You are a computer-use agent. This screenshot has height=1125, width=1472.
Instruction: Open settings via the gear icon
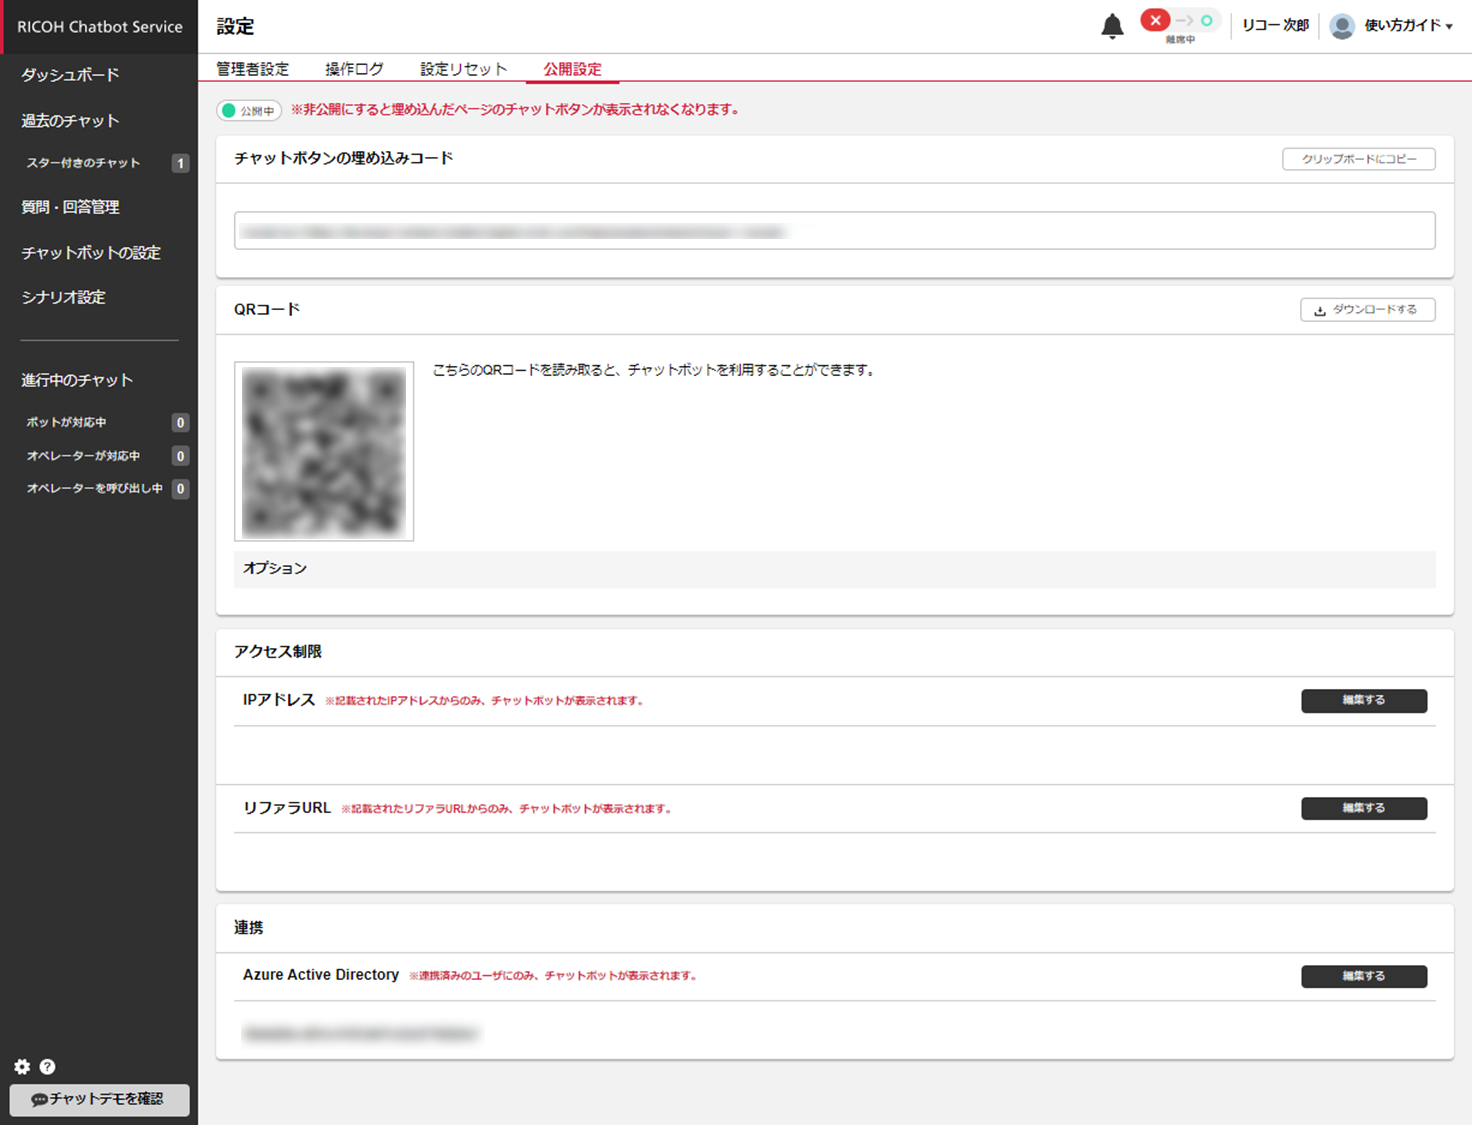pos(22,1066)
